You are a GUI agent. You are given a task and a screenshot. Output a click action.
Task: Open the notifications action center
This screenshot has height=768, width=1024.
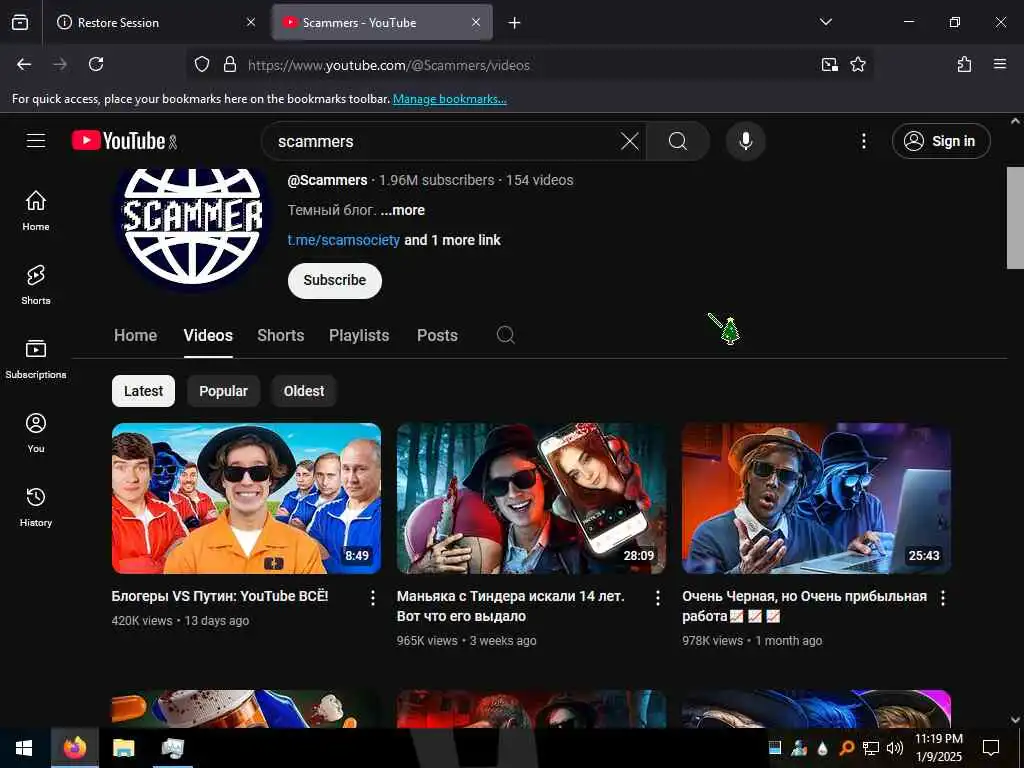click(x=991, y=748)
